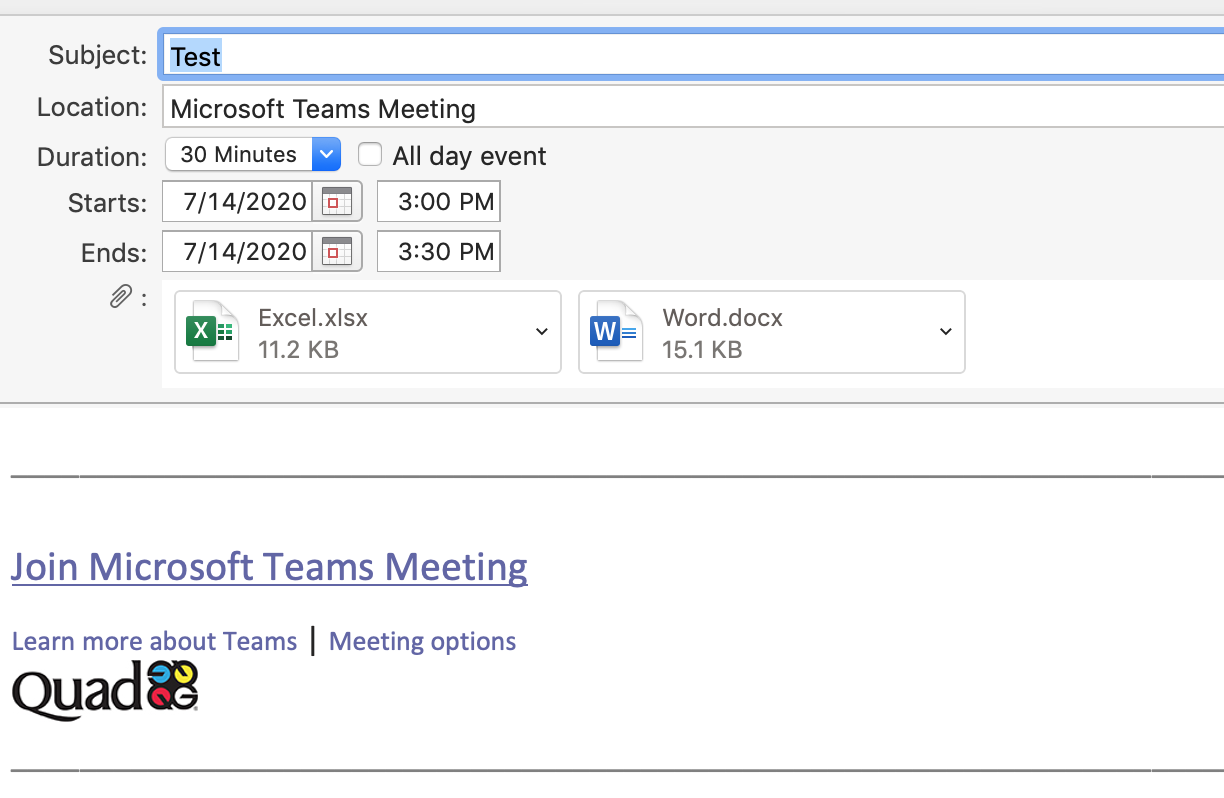This screenshot has height=798, width=1224.
Task: Edit the 3:30 PM end time
Action: pos(439,252)
